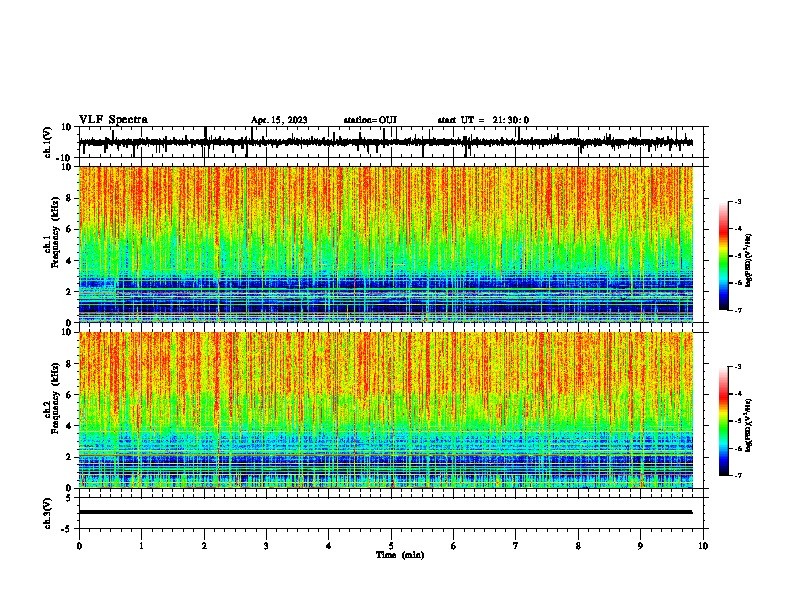
Task: Click inside the ch.1 frequency spectrogram
Action: pos(386,244)
